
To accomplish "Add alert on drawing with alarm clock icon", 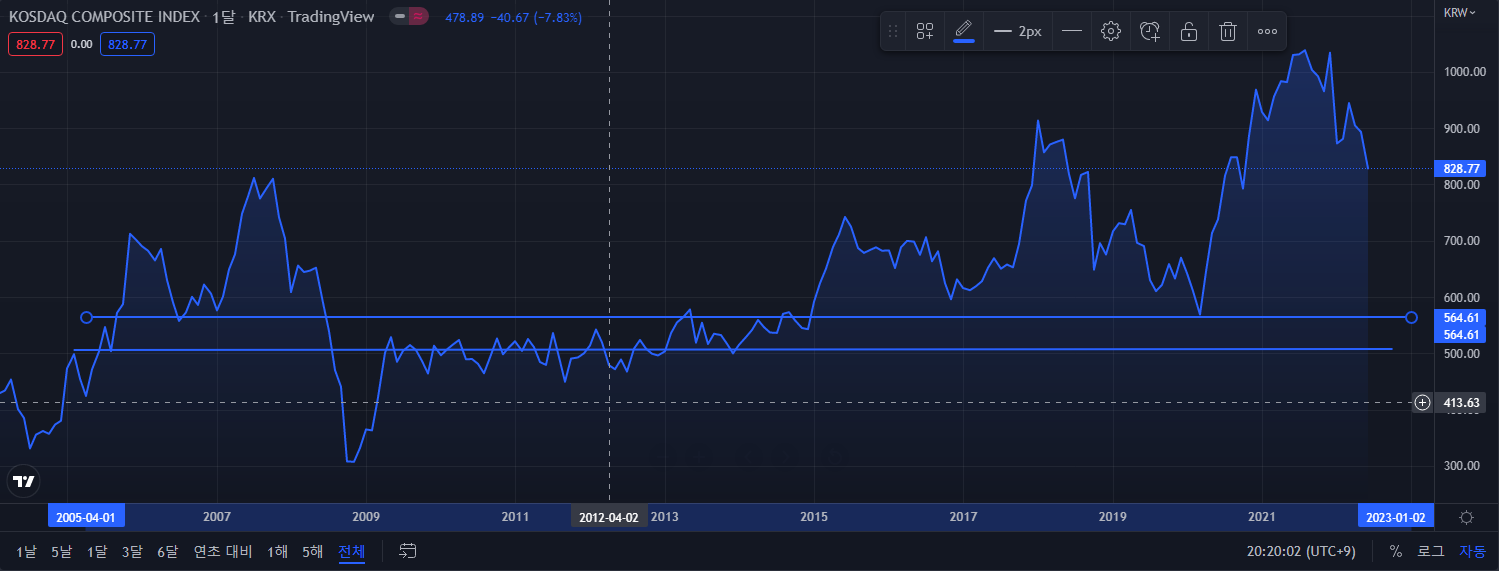I will (1150, 31).
